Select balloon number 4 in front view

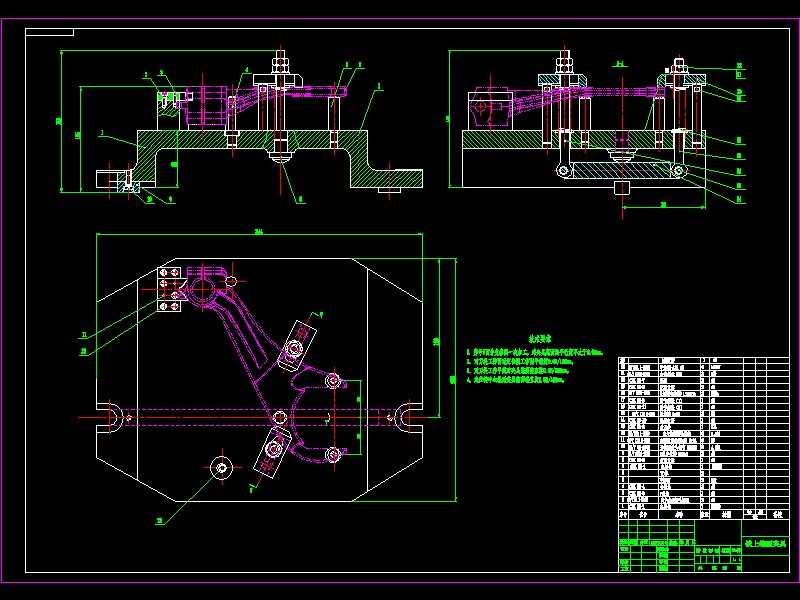247,70
